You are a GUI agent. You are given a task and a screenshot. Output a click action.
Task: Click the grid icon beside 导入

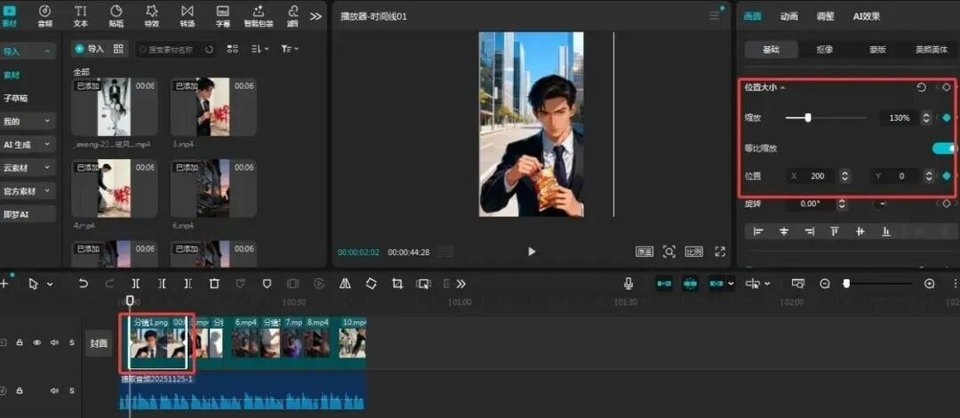coord(118,48)
